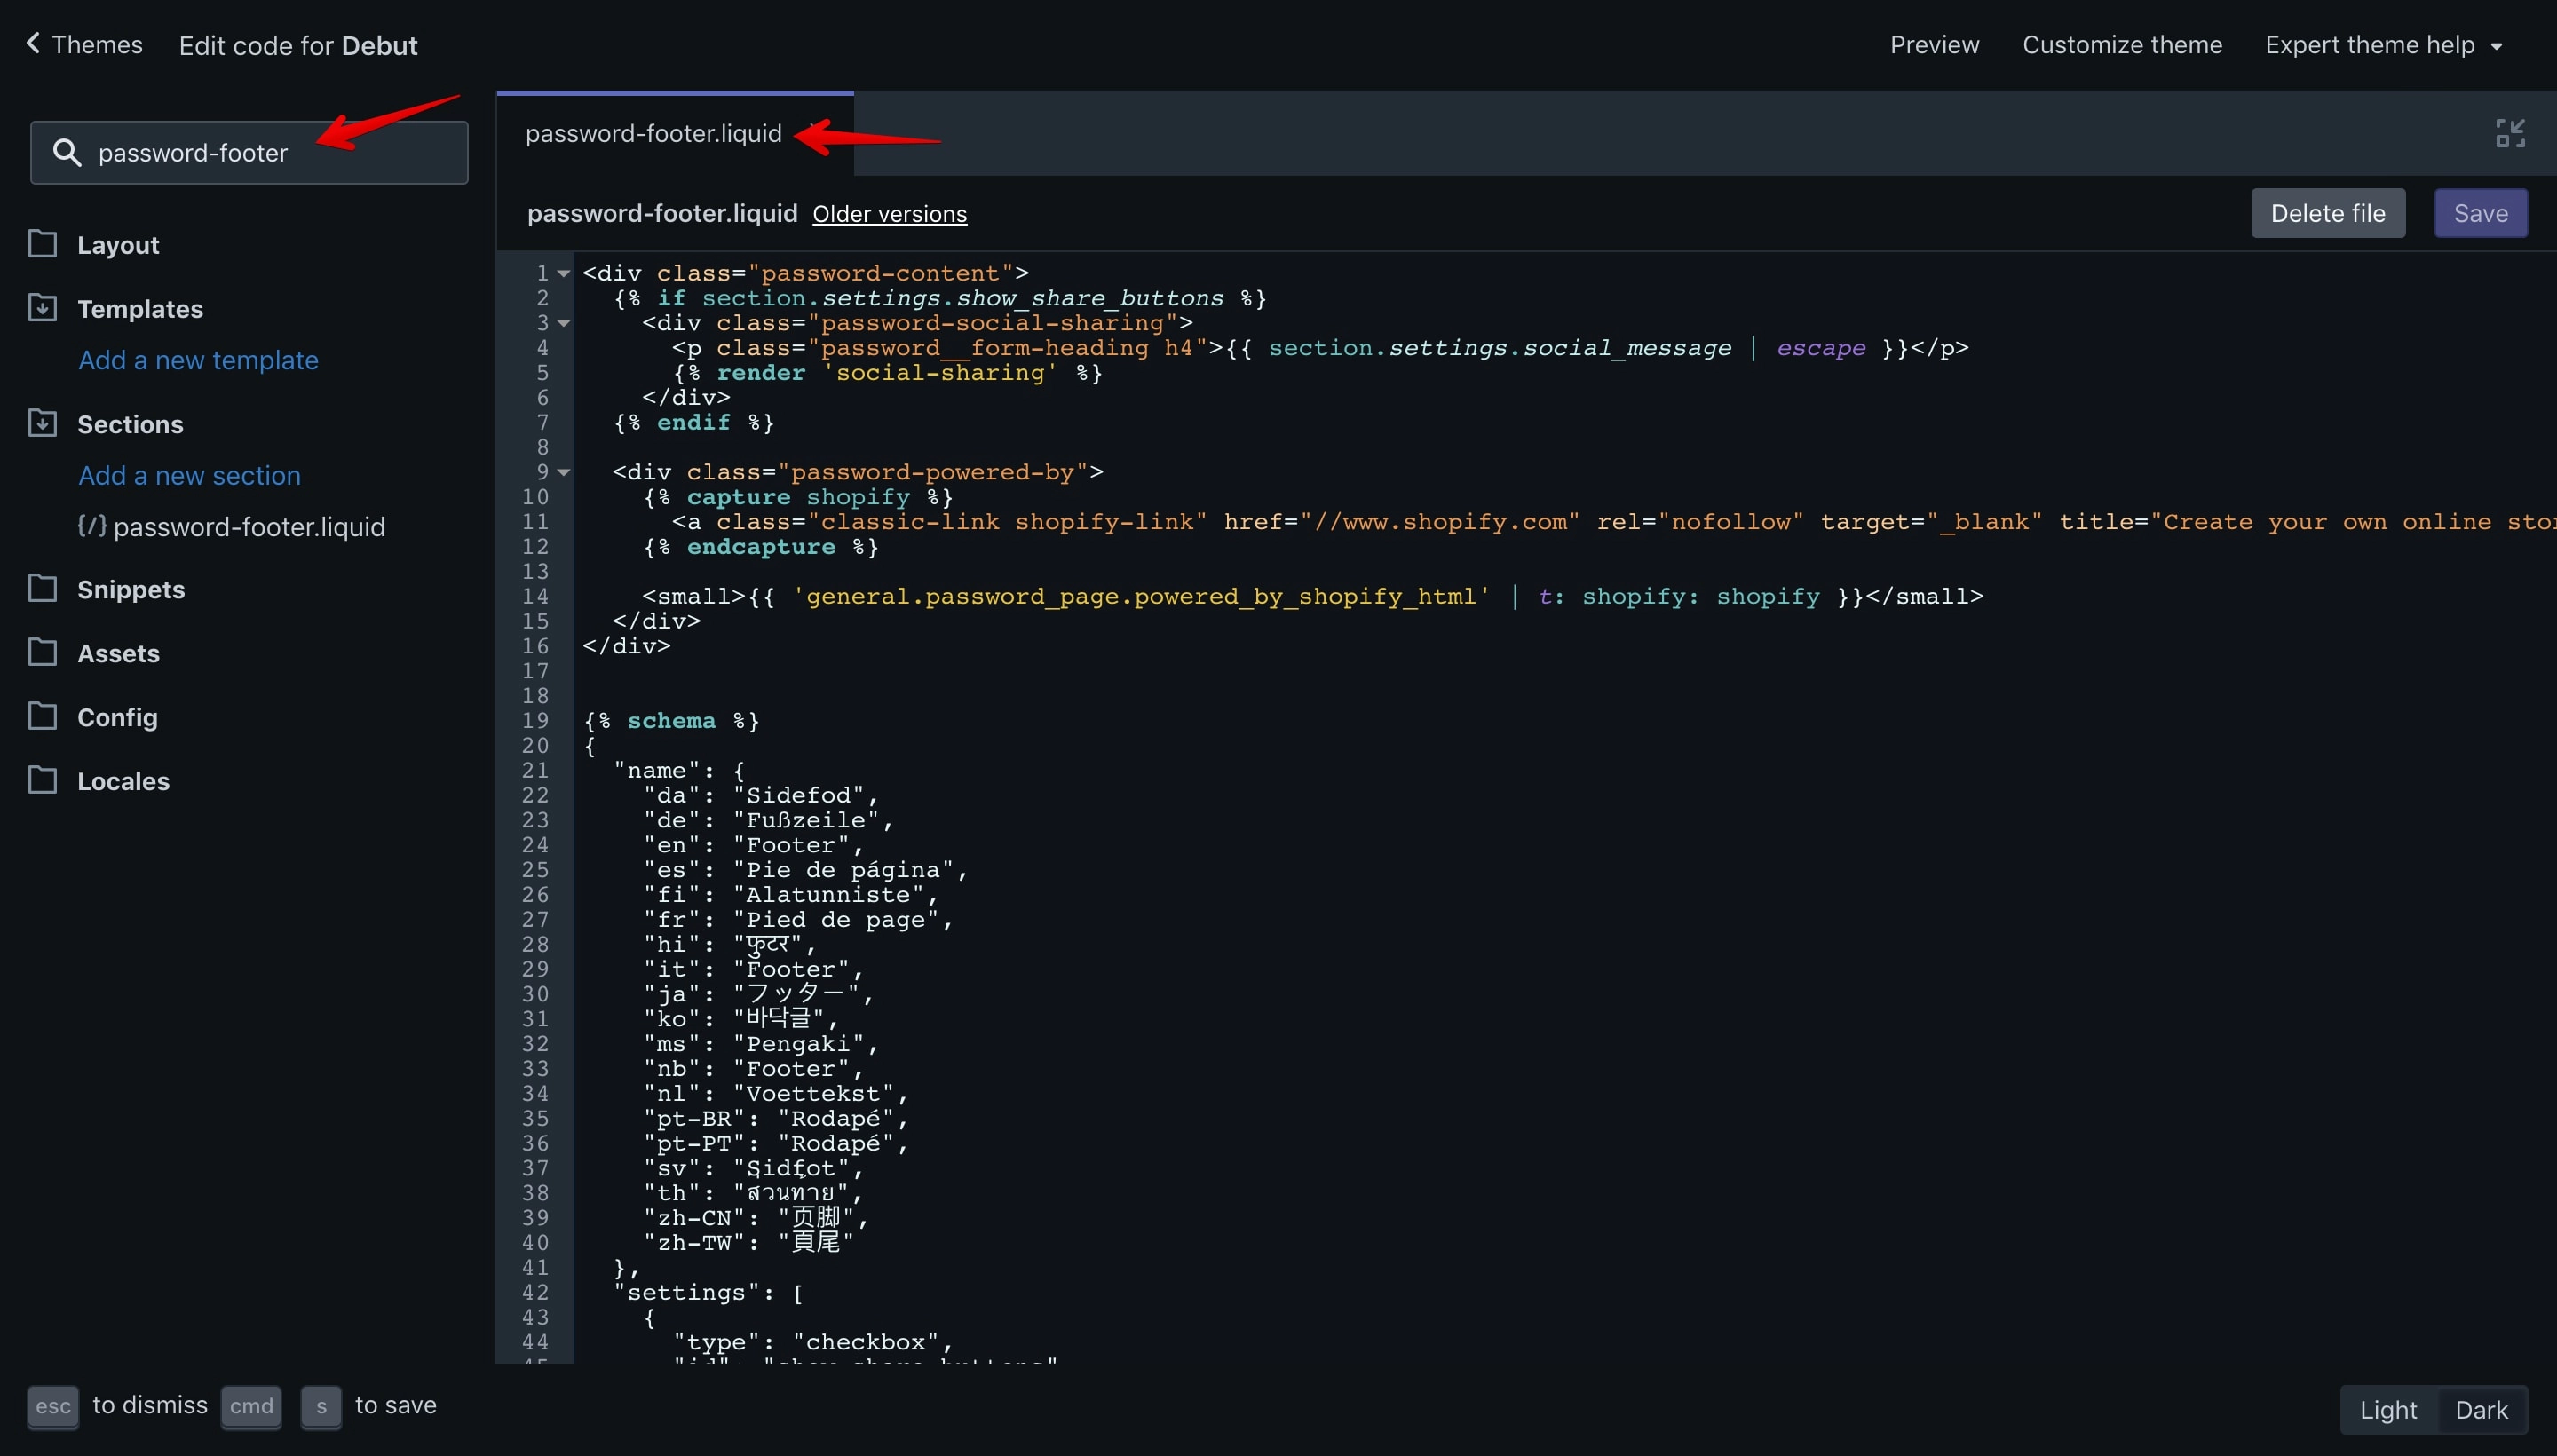Focus the password-footer search field

[249, 152]
